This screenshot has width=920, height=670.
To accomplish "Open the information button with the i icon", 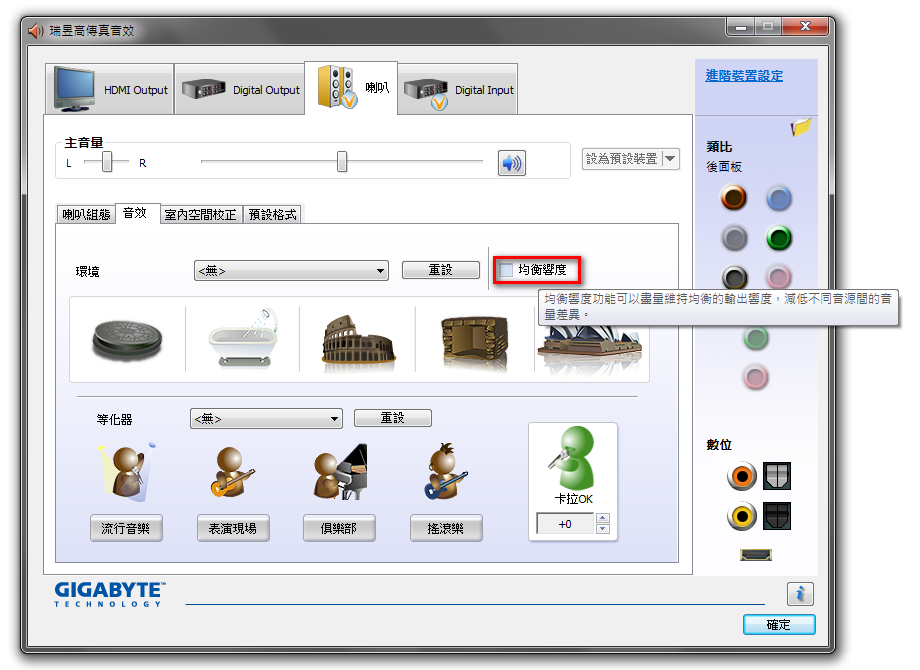I will 800,594.
